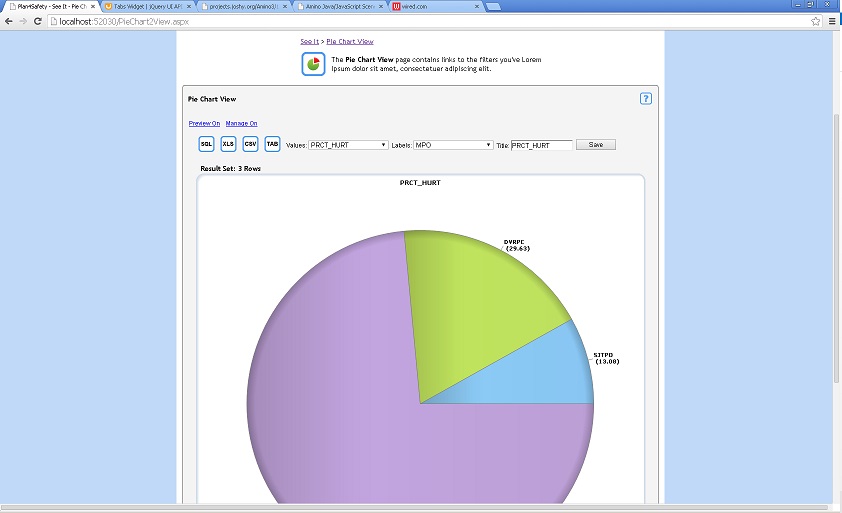Minimize the browser window

click(x=799, y=4)
